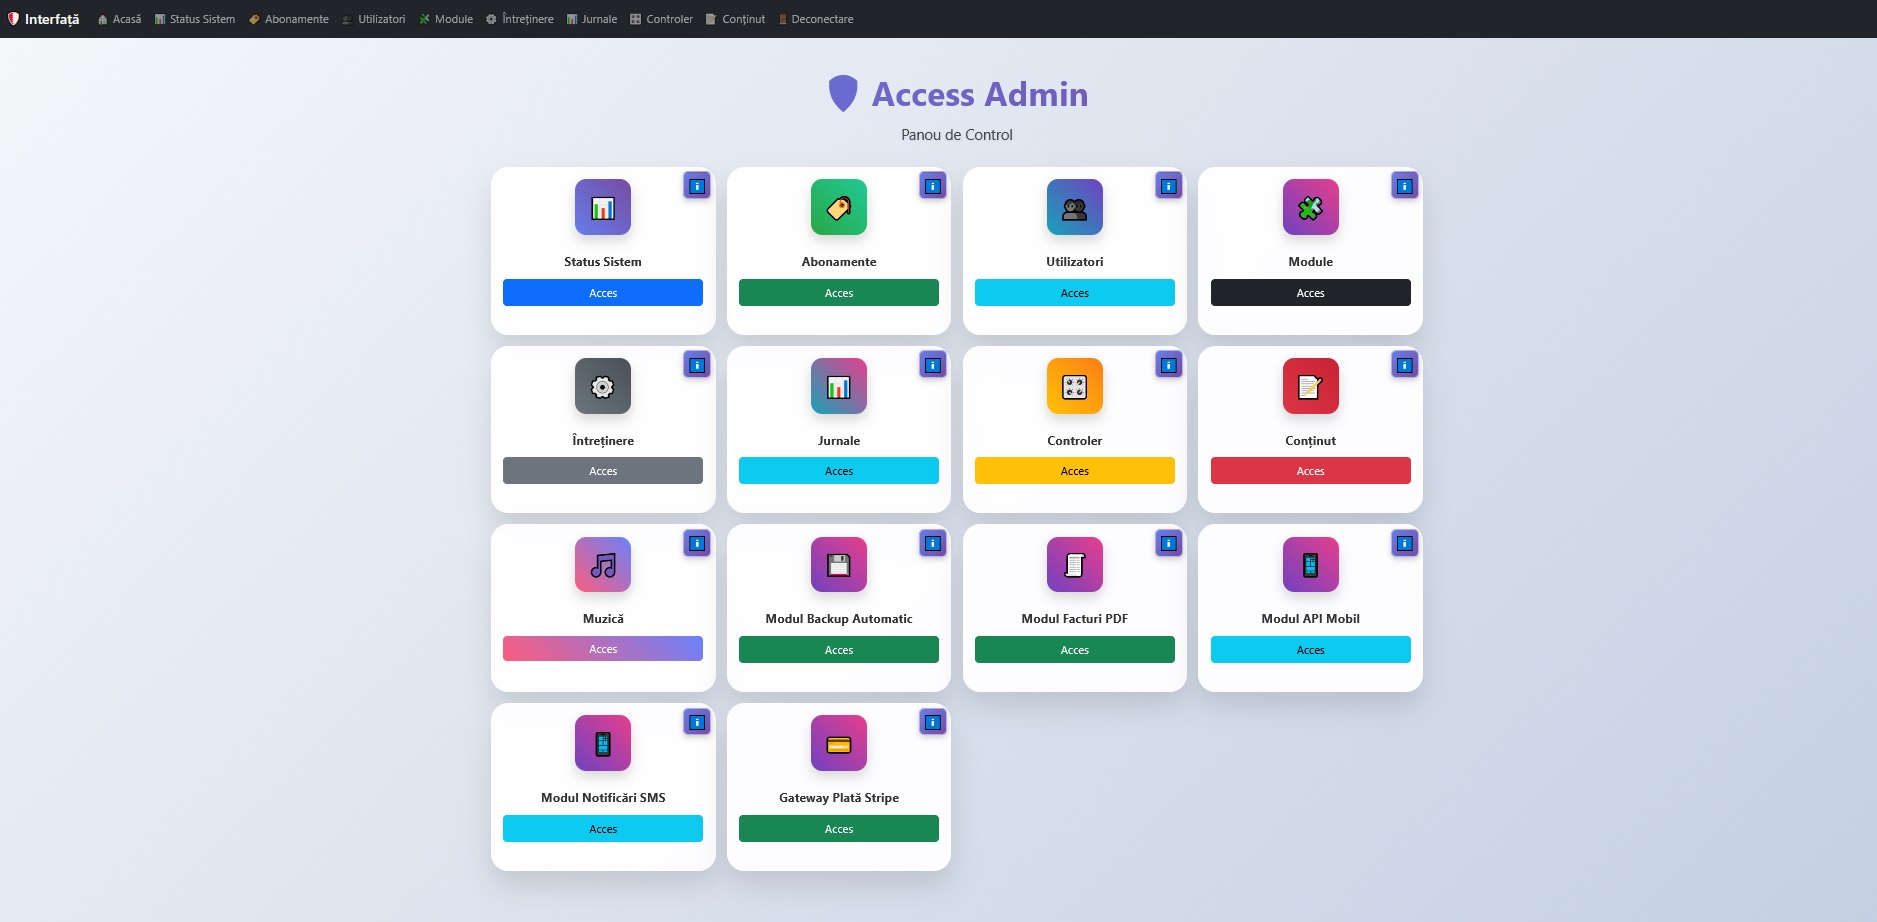Open the Jurnale menu item
Viewport: 1877px width, 922px height.
coord(592,18)
